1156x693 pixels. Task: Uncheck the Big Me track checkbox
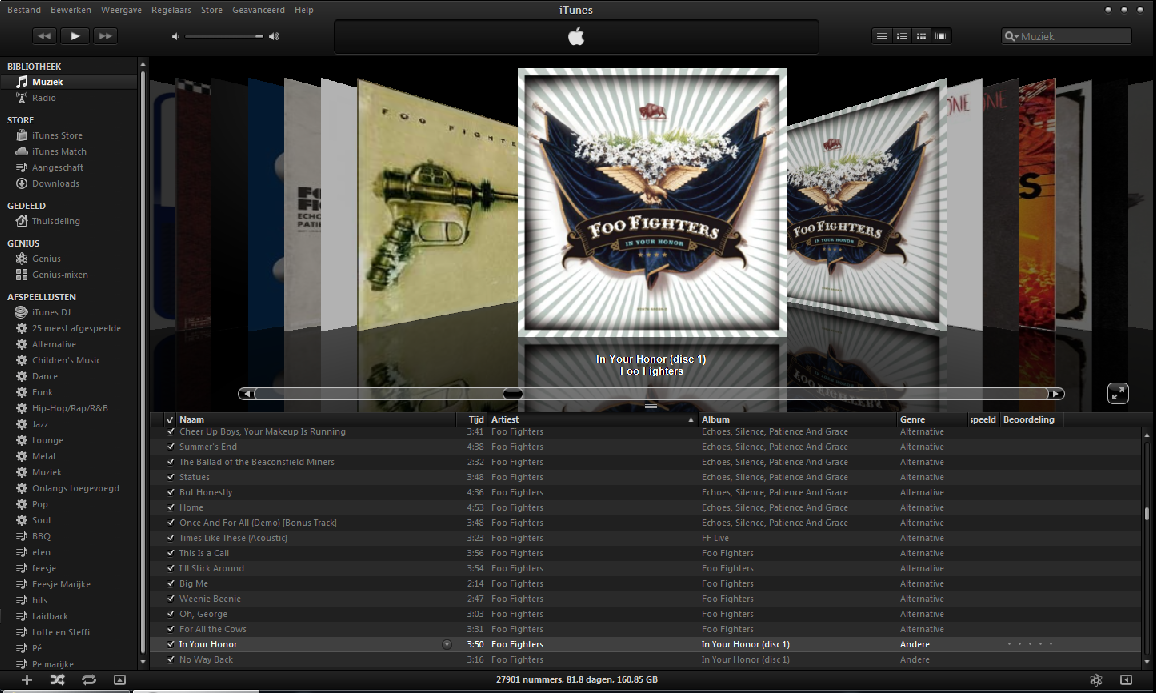[x=170, y=583]
